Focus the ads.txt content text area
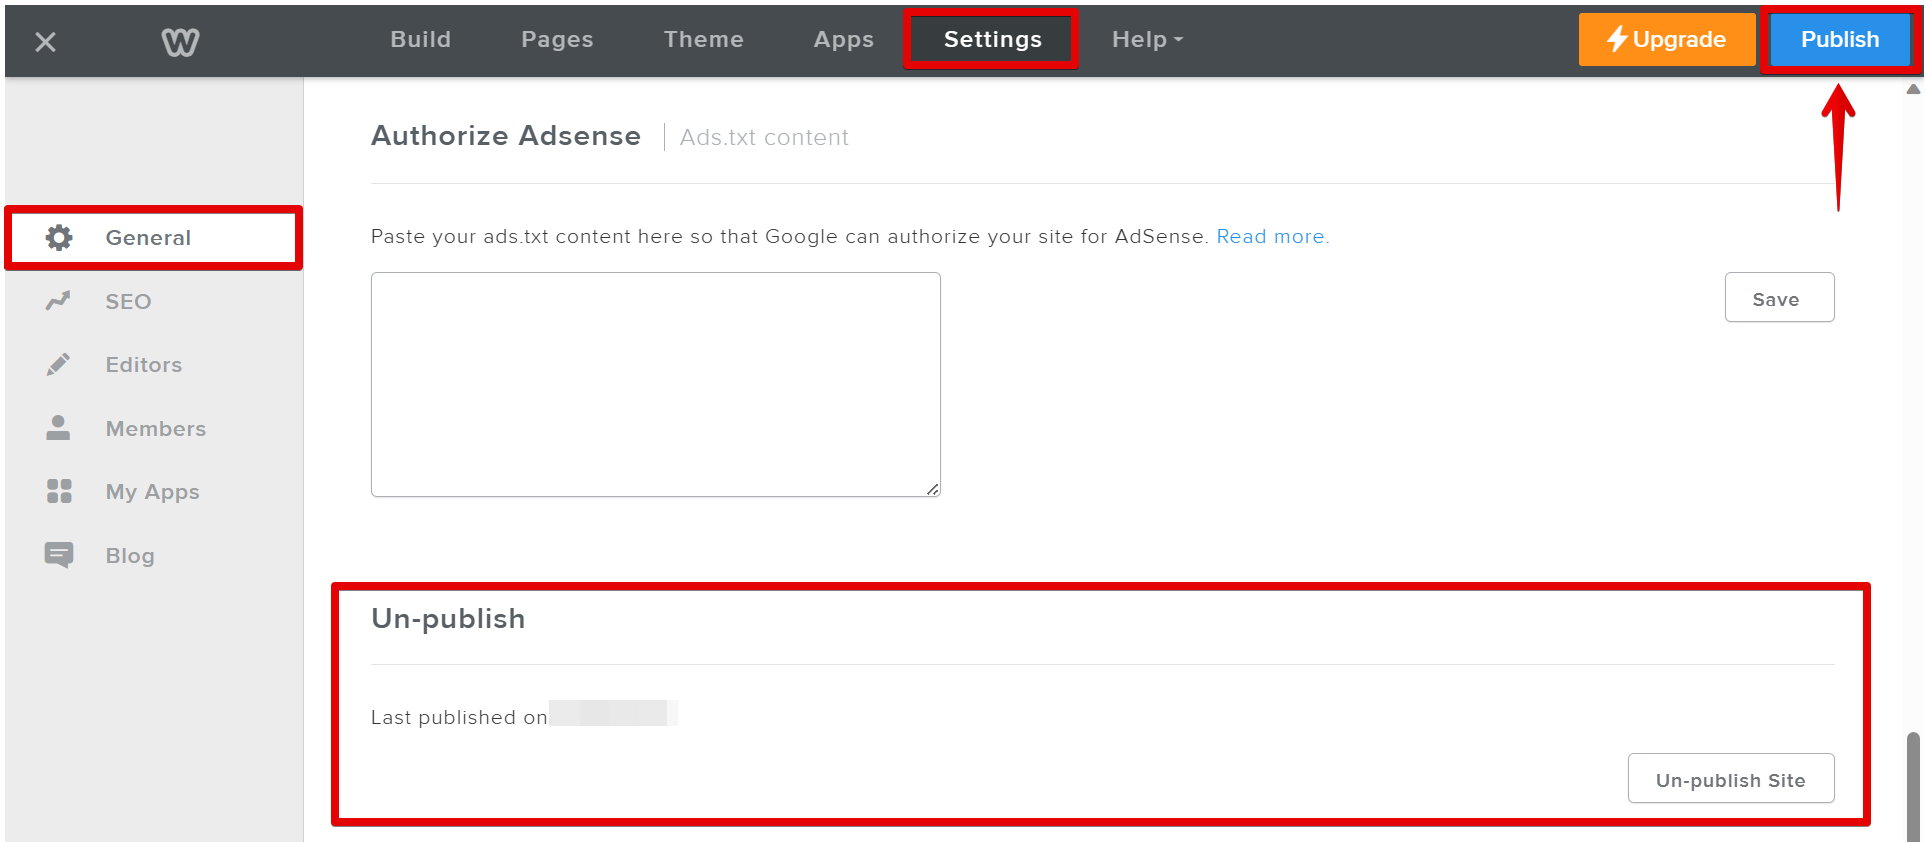This screenshot has height=842, width=1926. (x=655, y=384)
